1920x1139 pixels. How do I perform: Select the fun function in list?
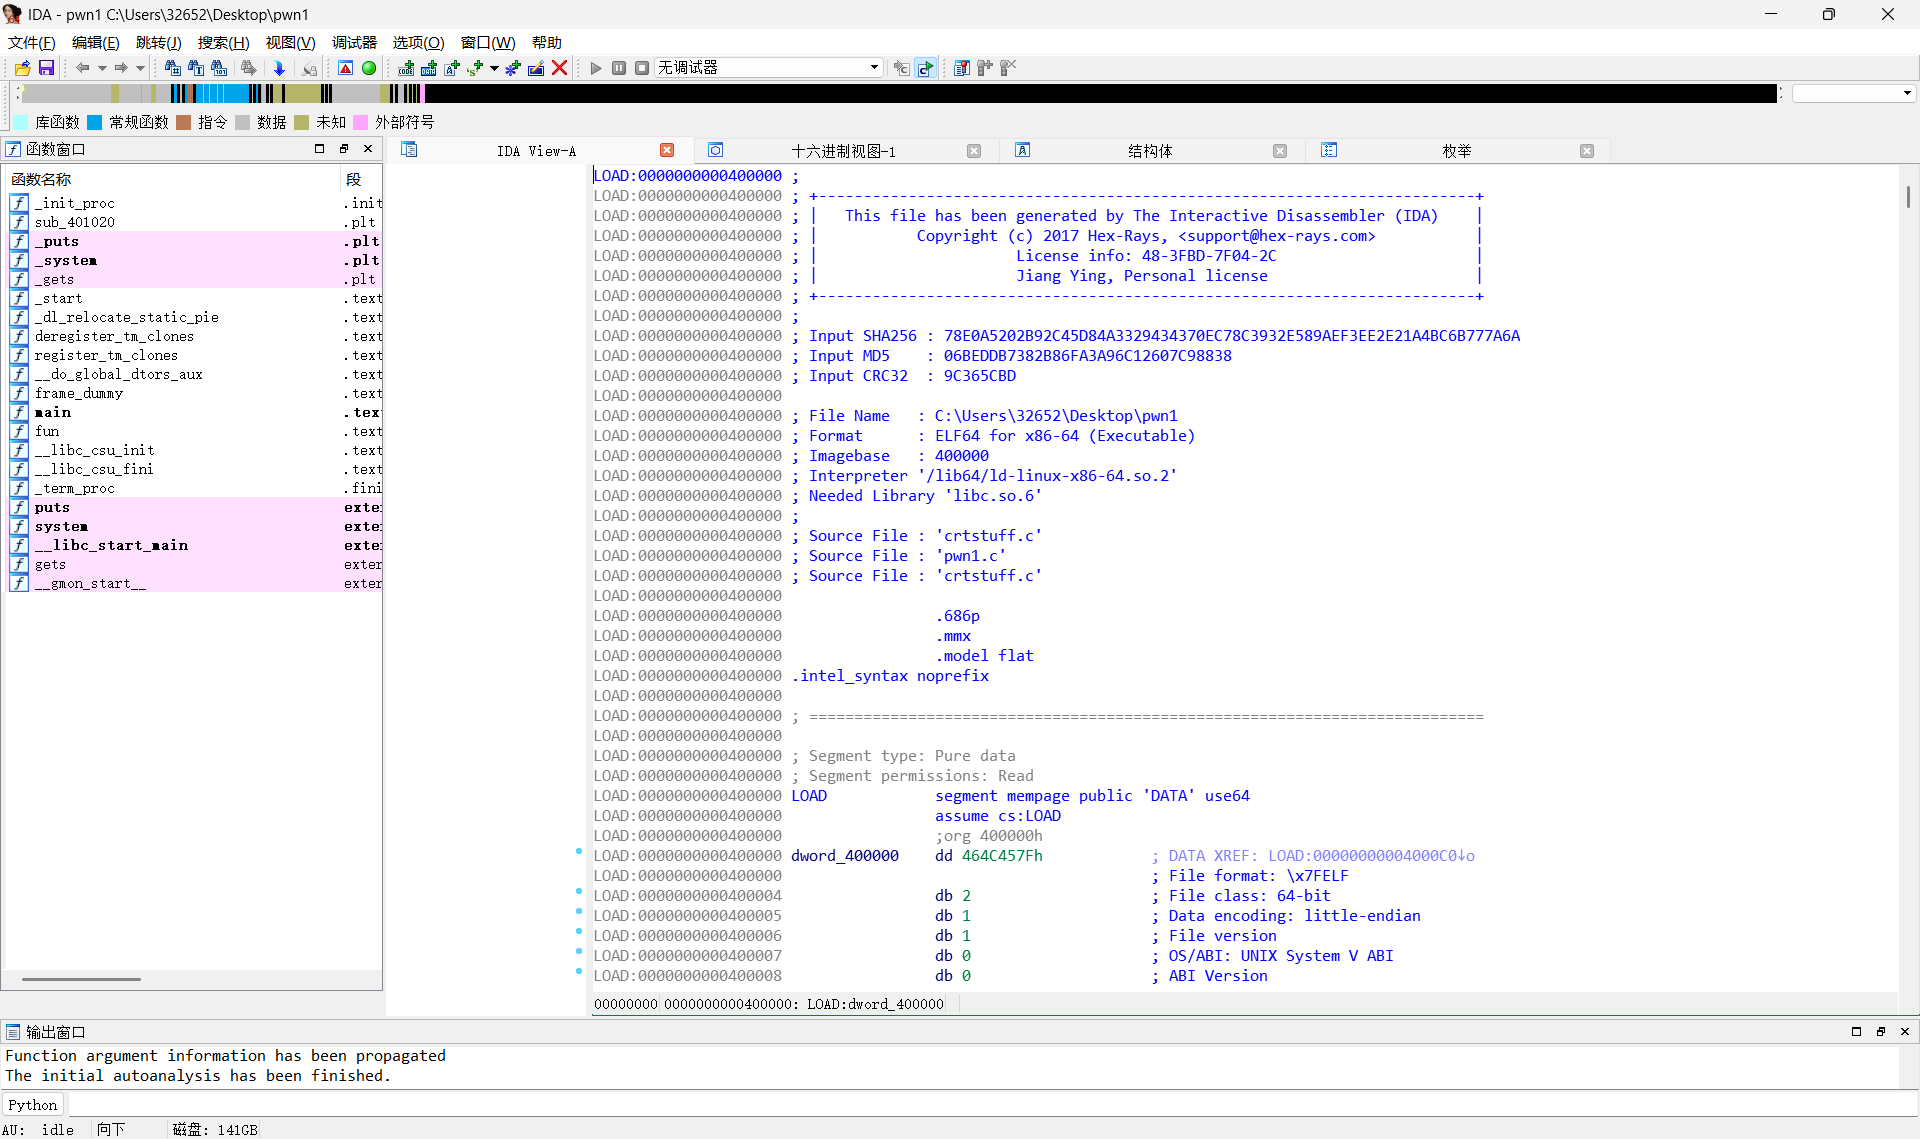point(195,431)
